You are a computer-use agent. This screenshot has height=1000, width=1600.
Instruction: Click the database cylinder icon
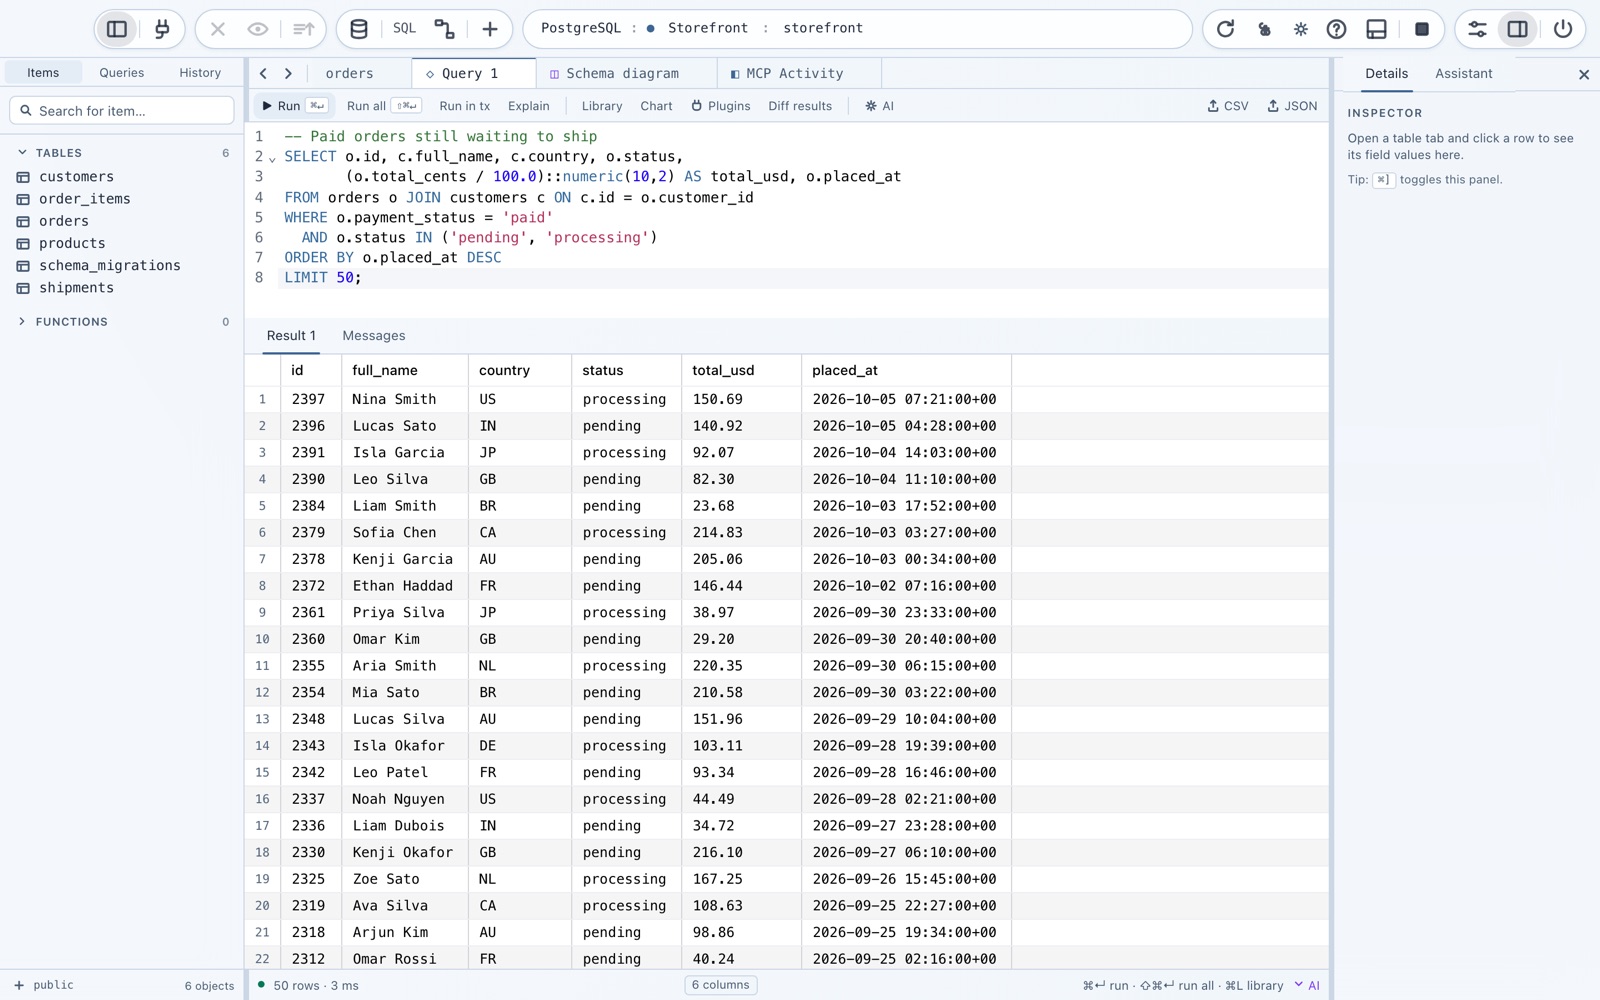tap(358, 29)
